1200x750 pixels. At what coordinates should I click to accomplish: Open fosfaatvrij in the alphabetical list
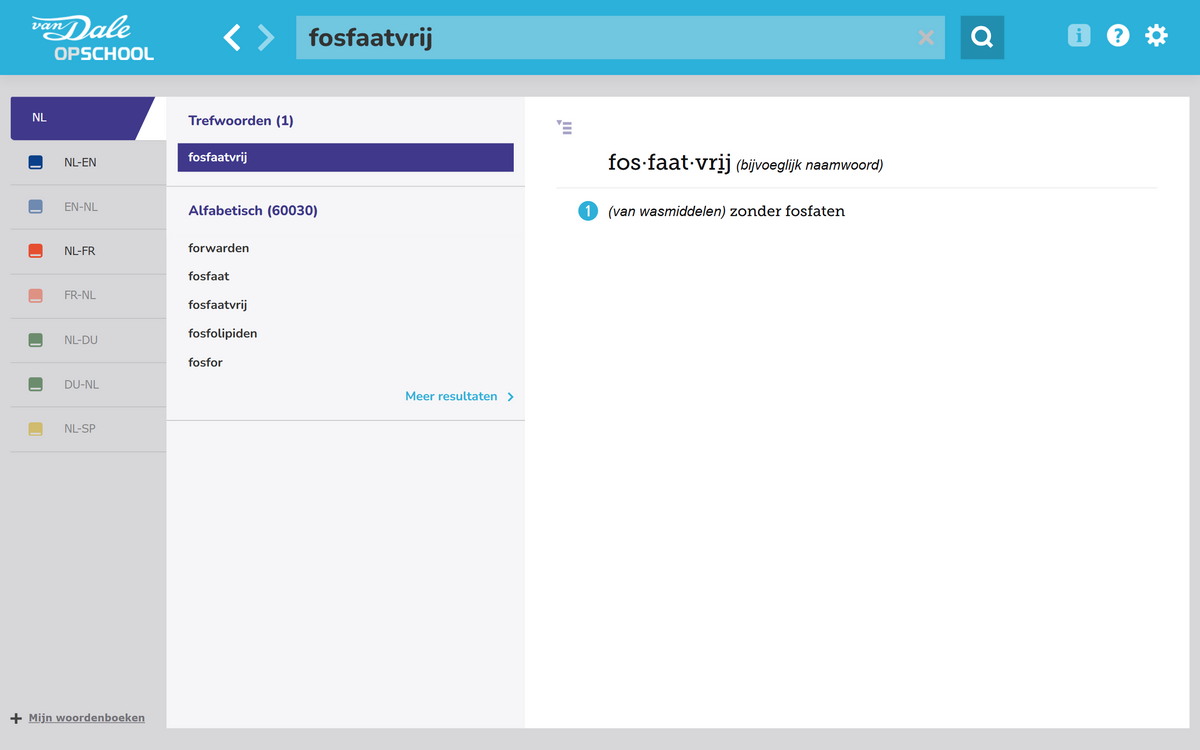click(x=217, y=305)
